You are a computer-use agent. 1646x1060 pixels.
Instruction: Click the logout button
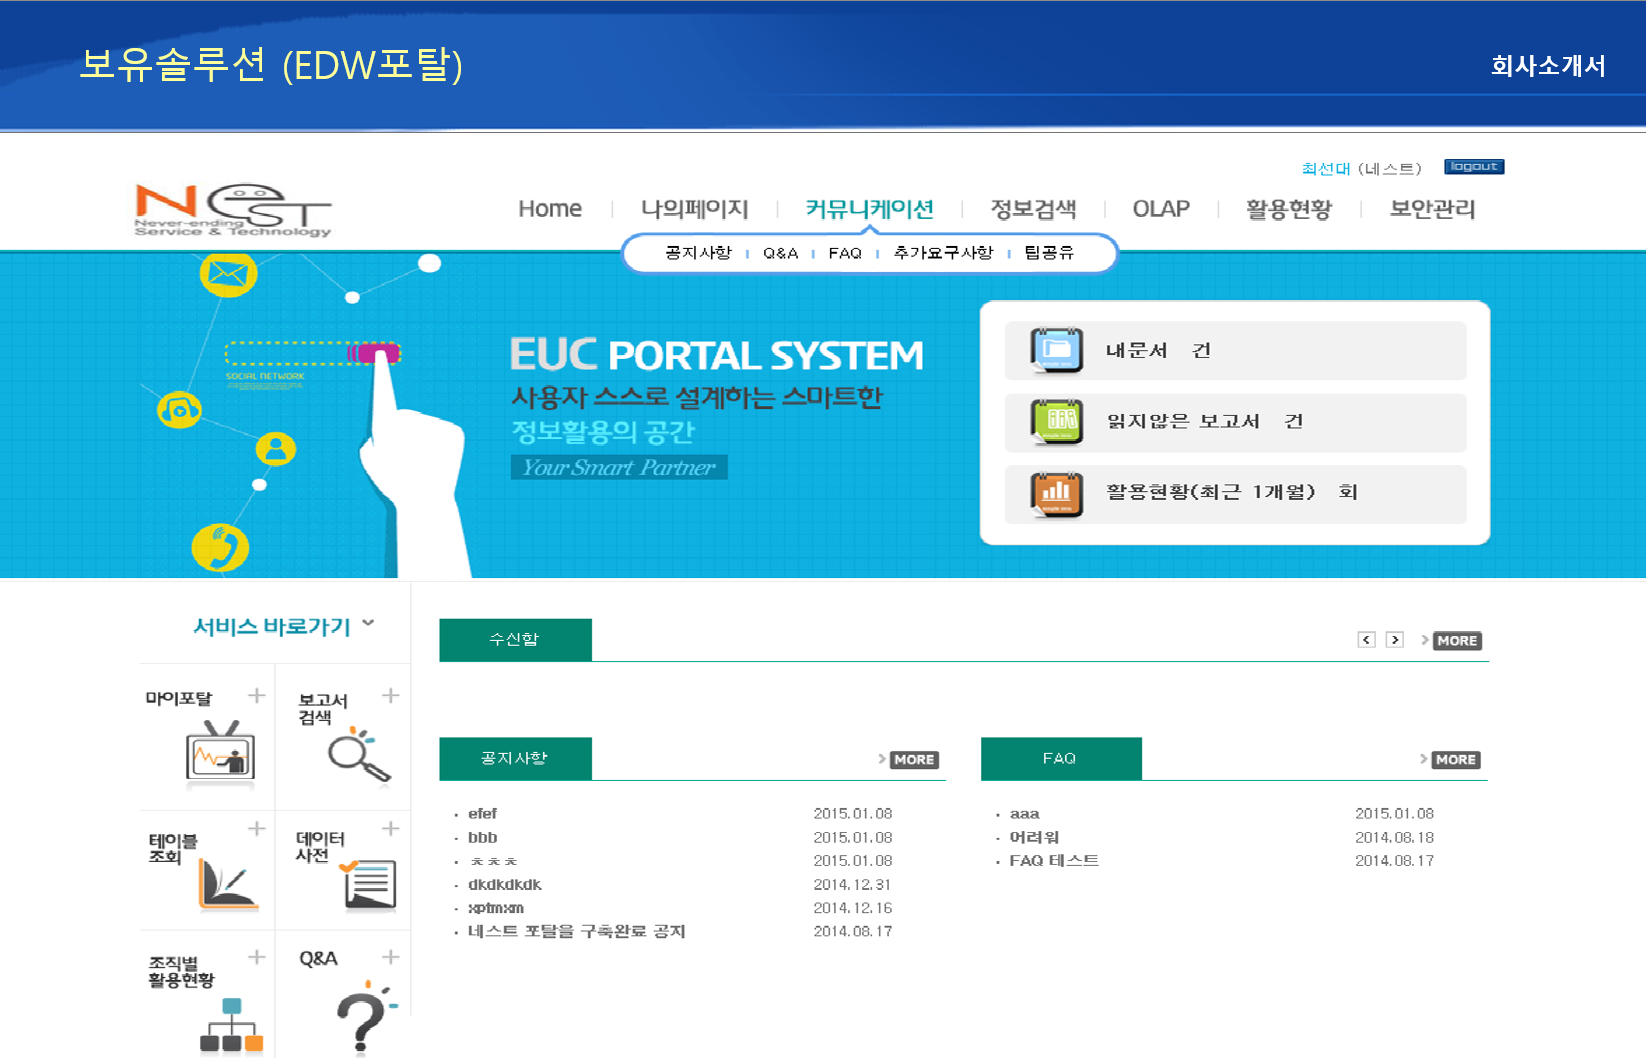pyautogui.click(x=1474, y=166)
